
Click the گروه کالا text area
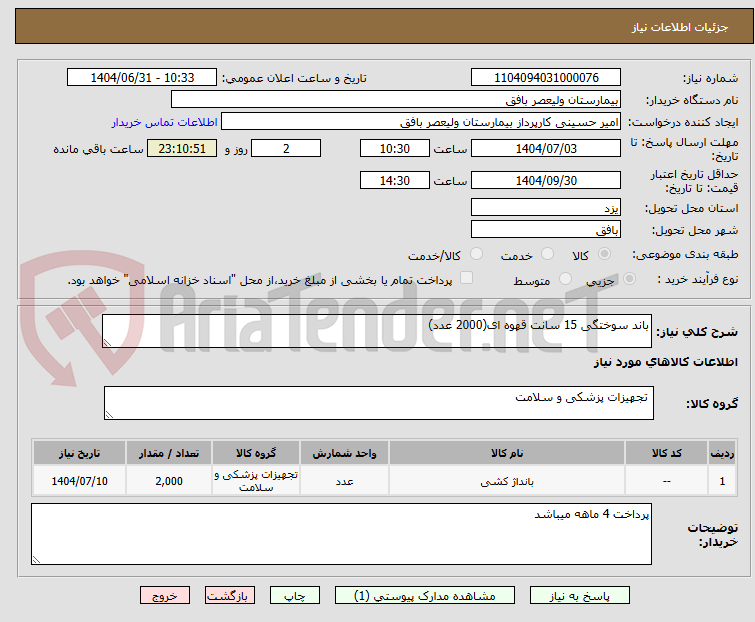(379, 403)
